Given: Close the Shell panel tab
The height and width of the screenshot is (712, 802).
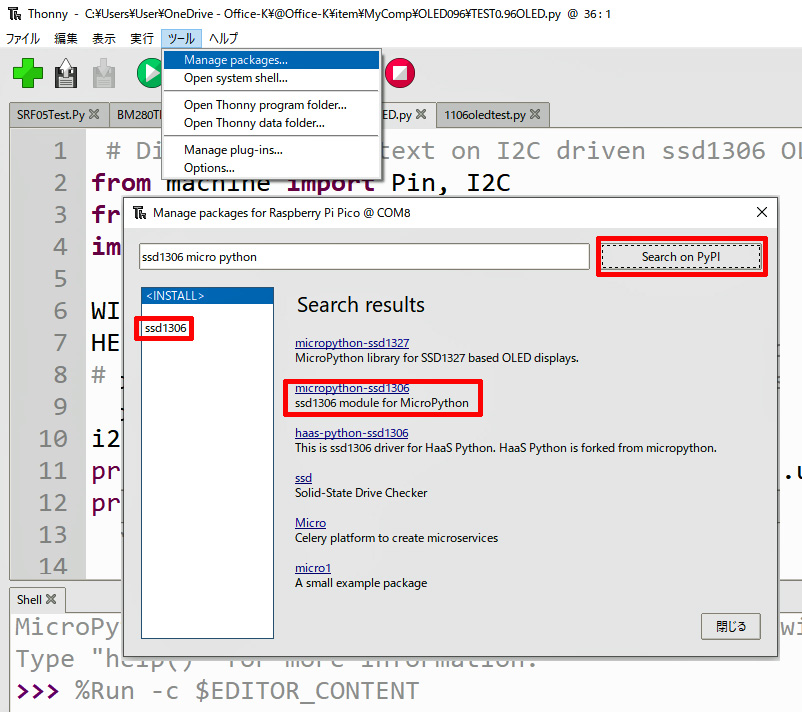Looking at the screenshot, I should coord(51,599).
